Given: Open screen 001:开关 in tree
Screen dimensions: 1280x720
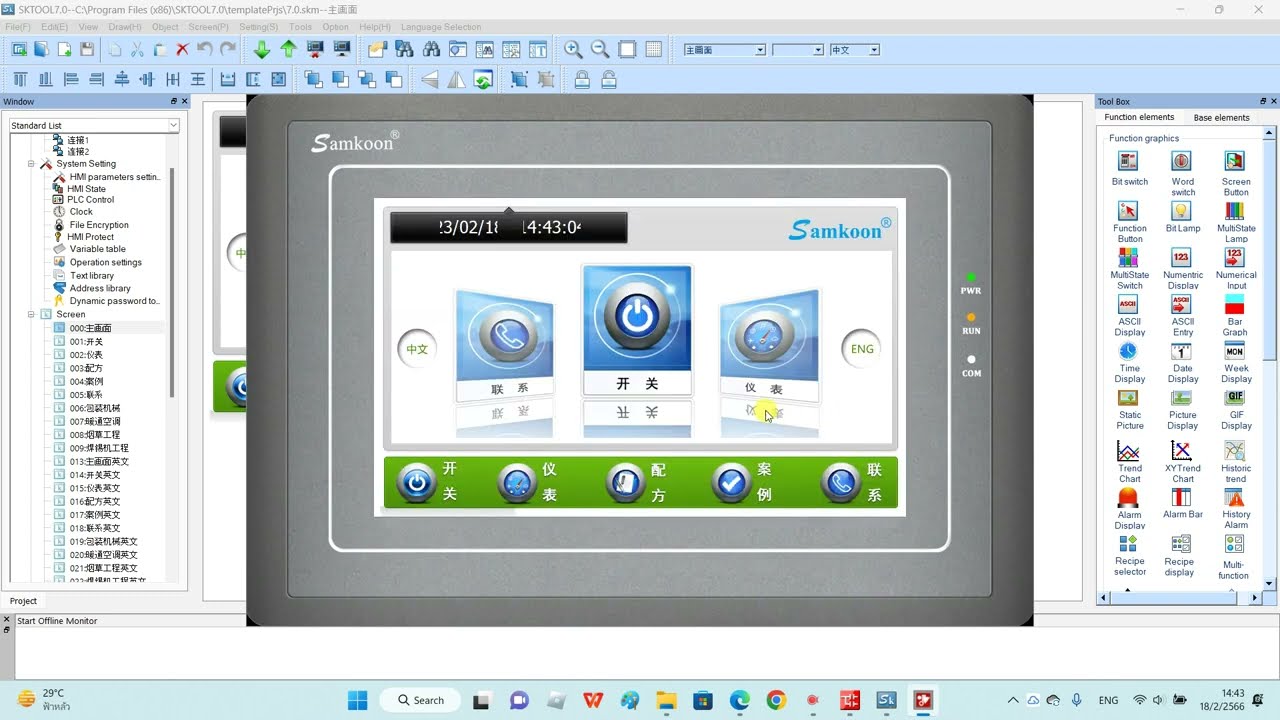Looking at the screenshot, I should tap(86, 342).
